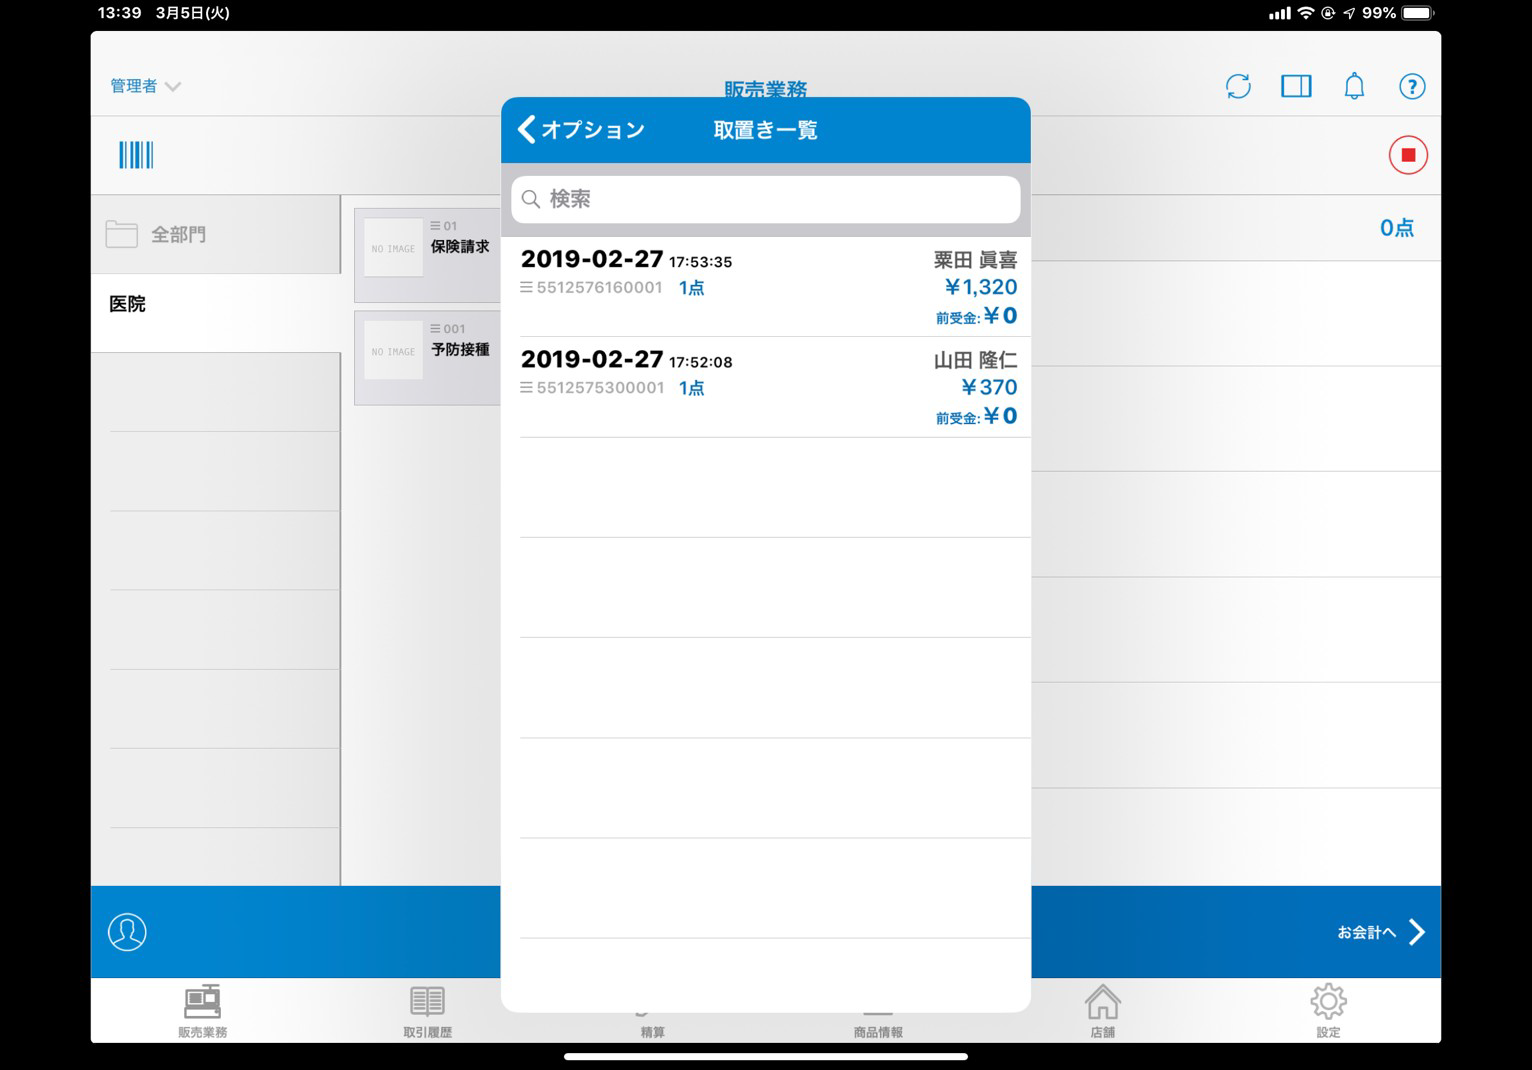Select the 医院 department
The width and height of the screenshot is (1532, 1070).
(128, 305)
